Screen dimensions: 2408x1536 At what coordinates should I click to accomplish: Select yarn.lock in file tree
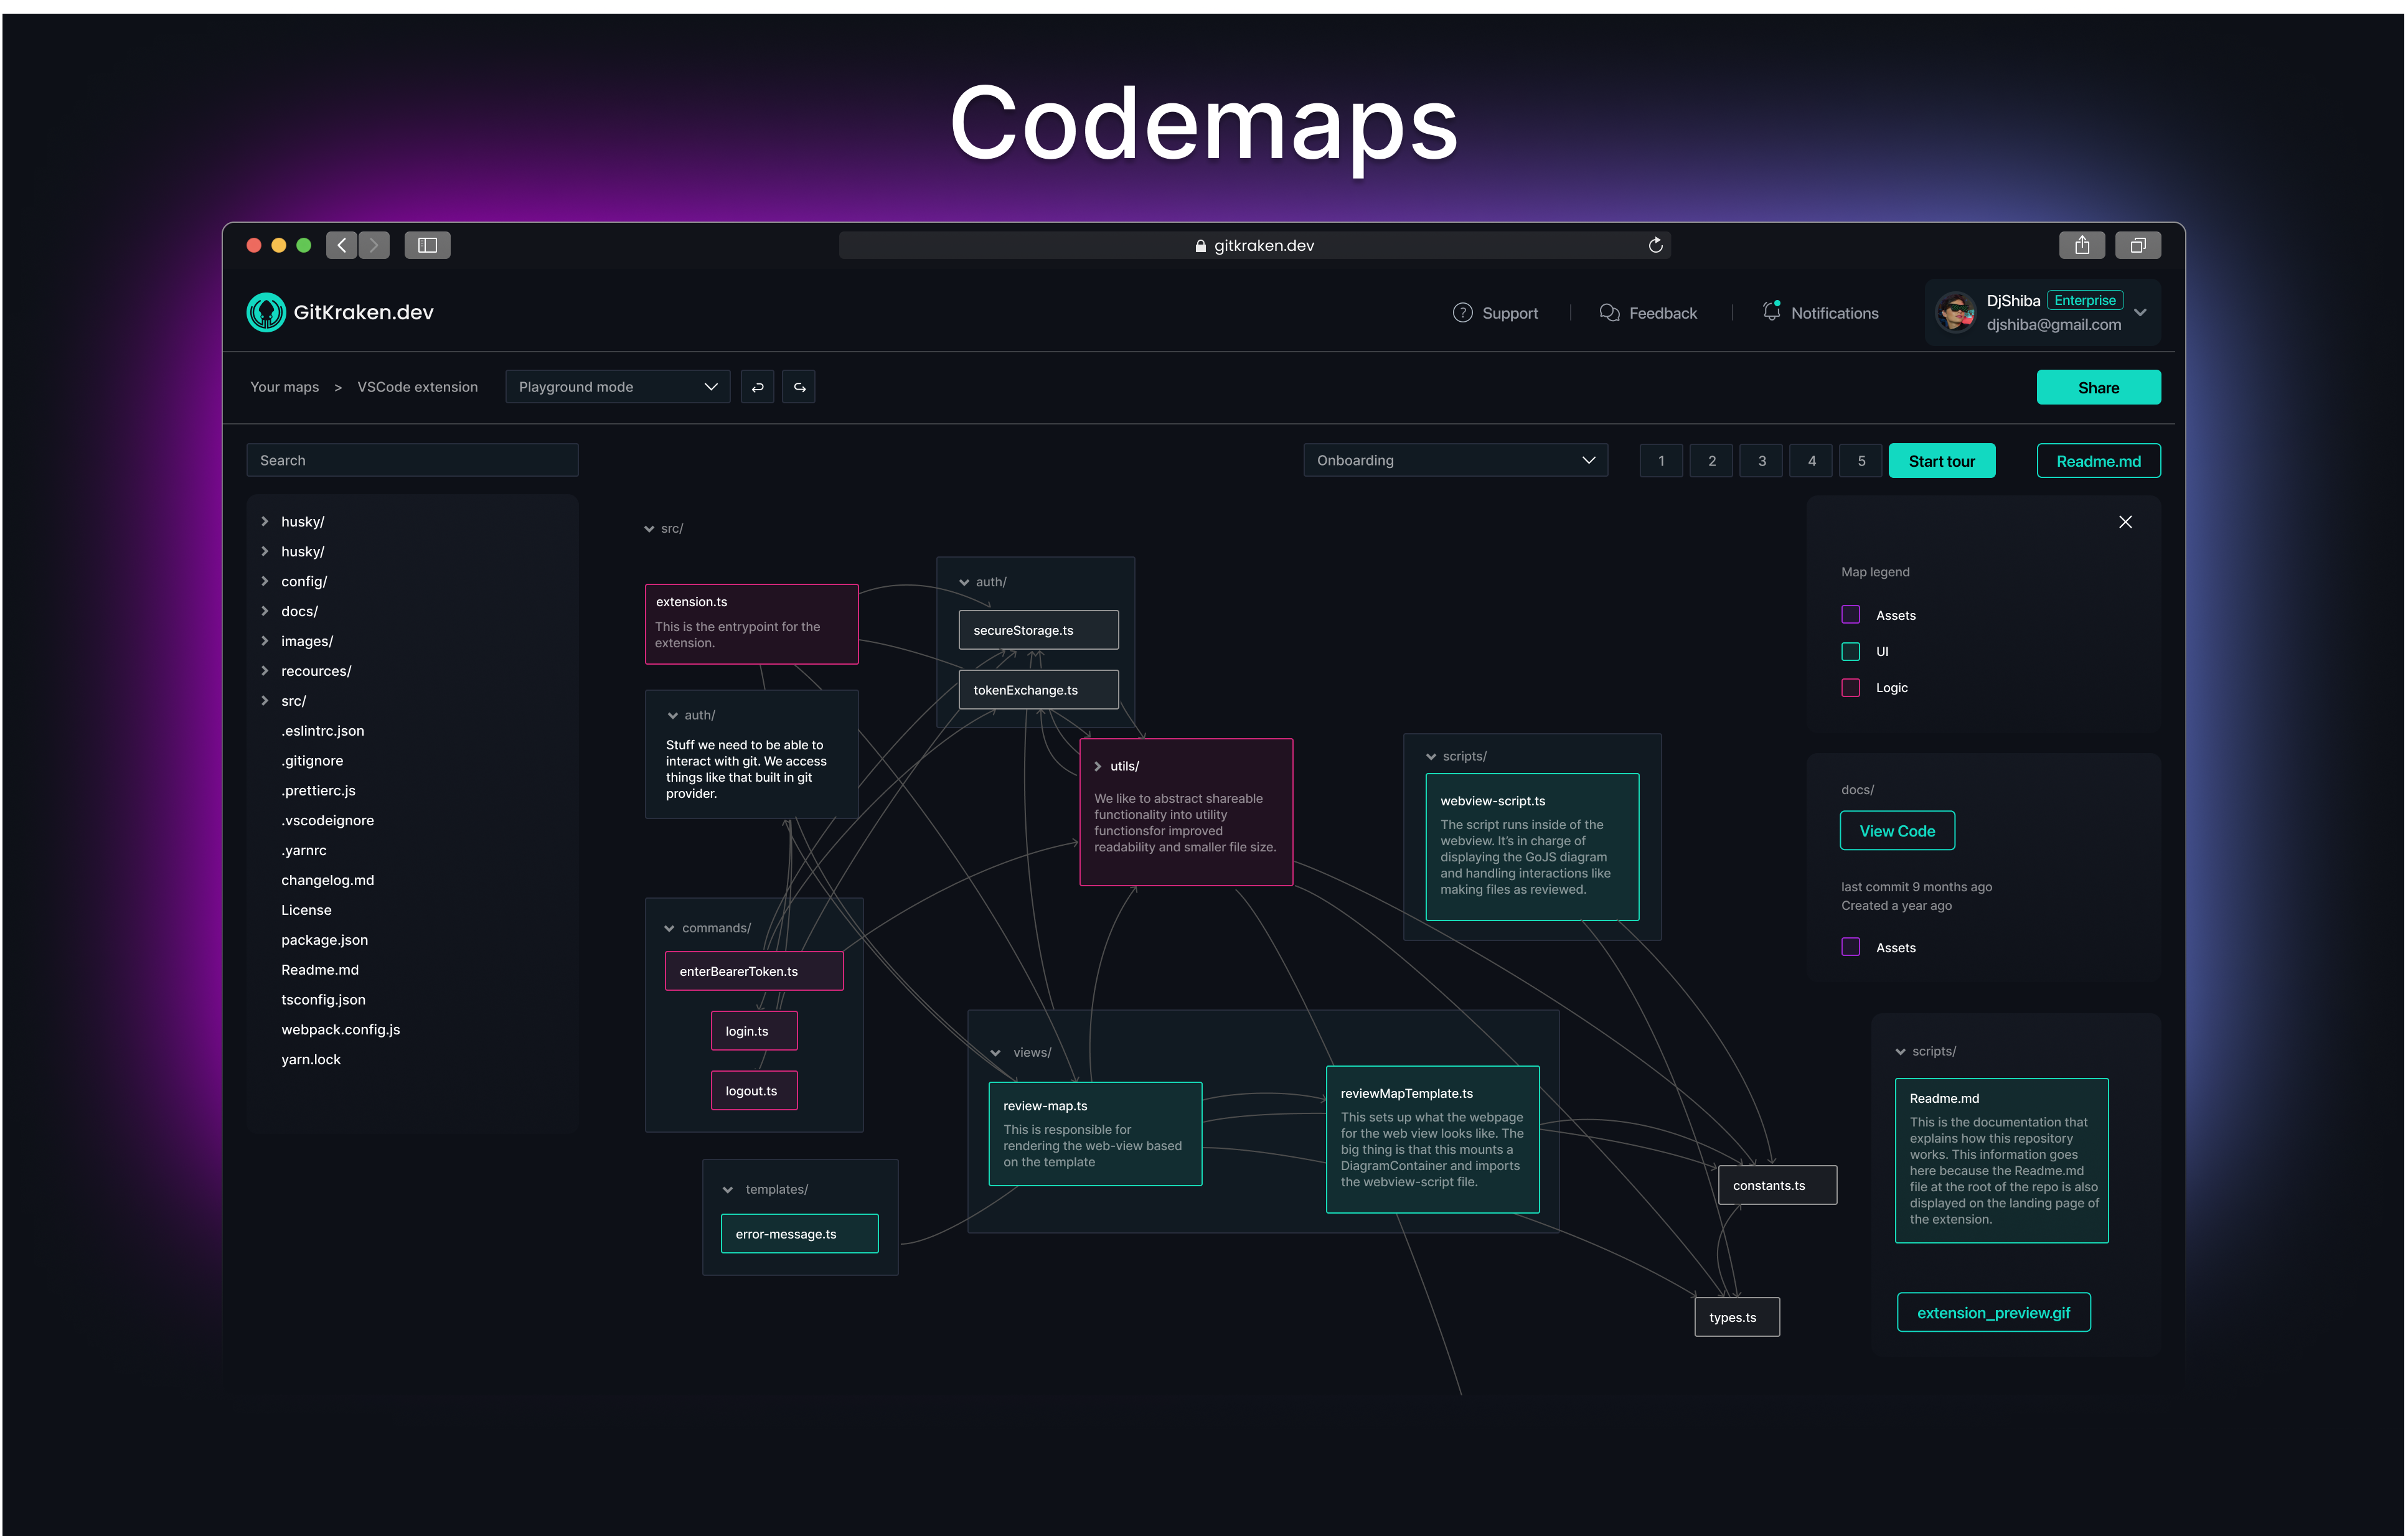pos(311,1060)
